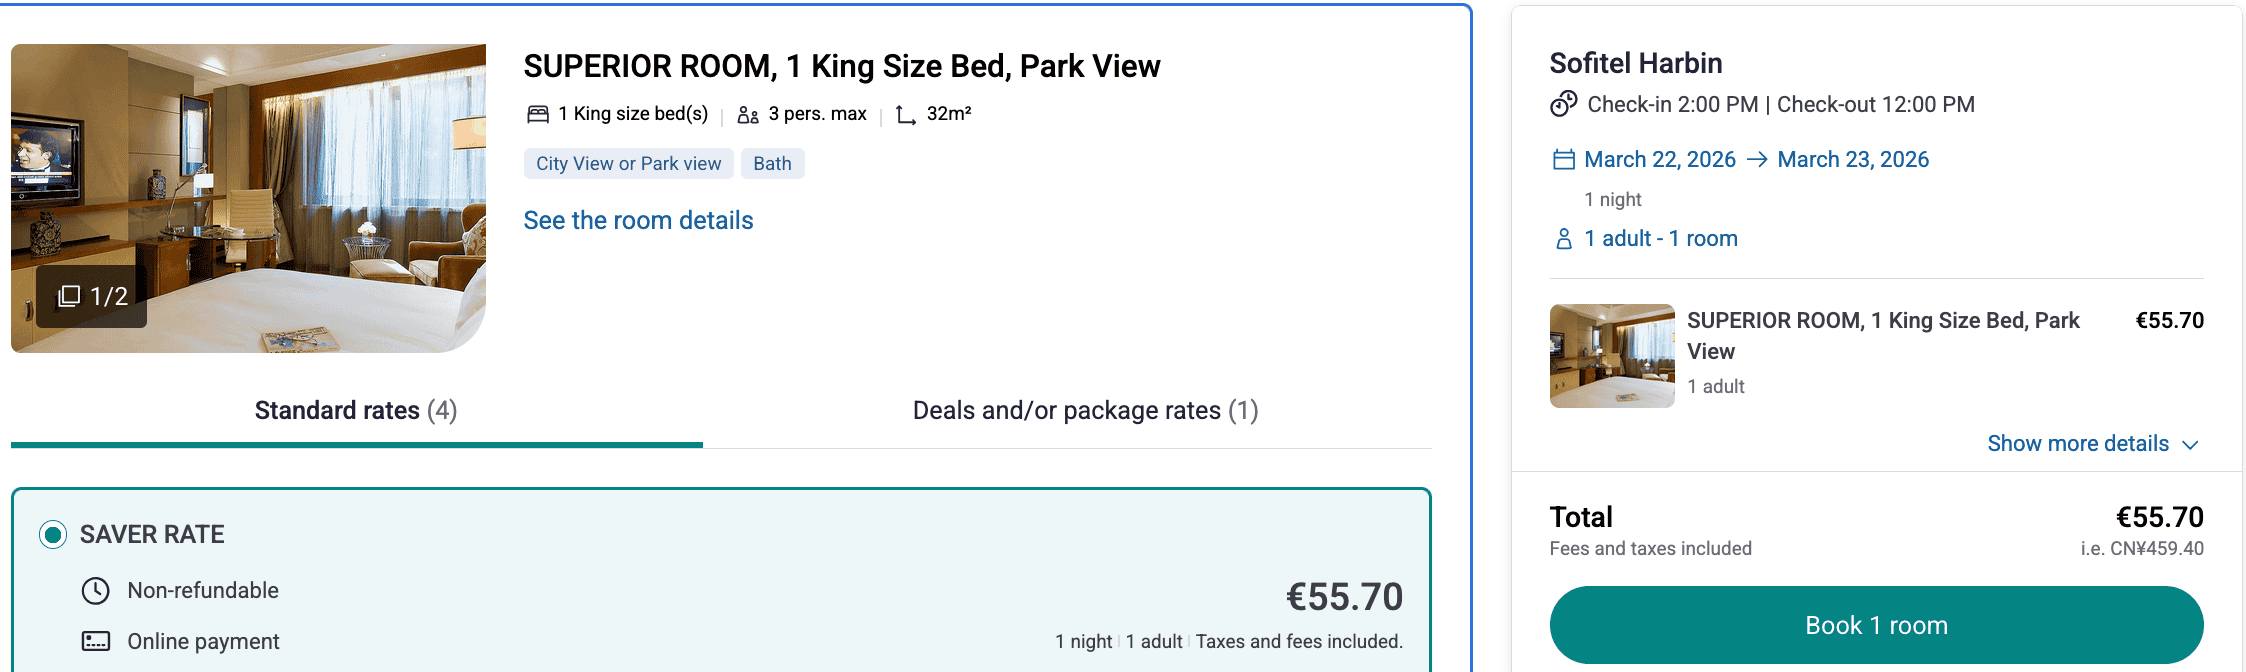Open the March 22, 2026 date selector
This screenshot has height=672, width=2246.
click(1660, 160)
